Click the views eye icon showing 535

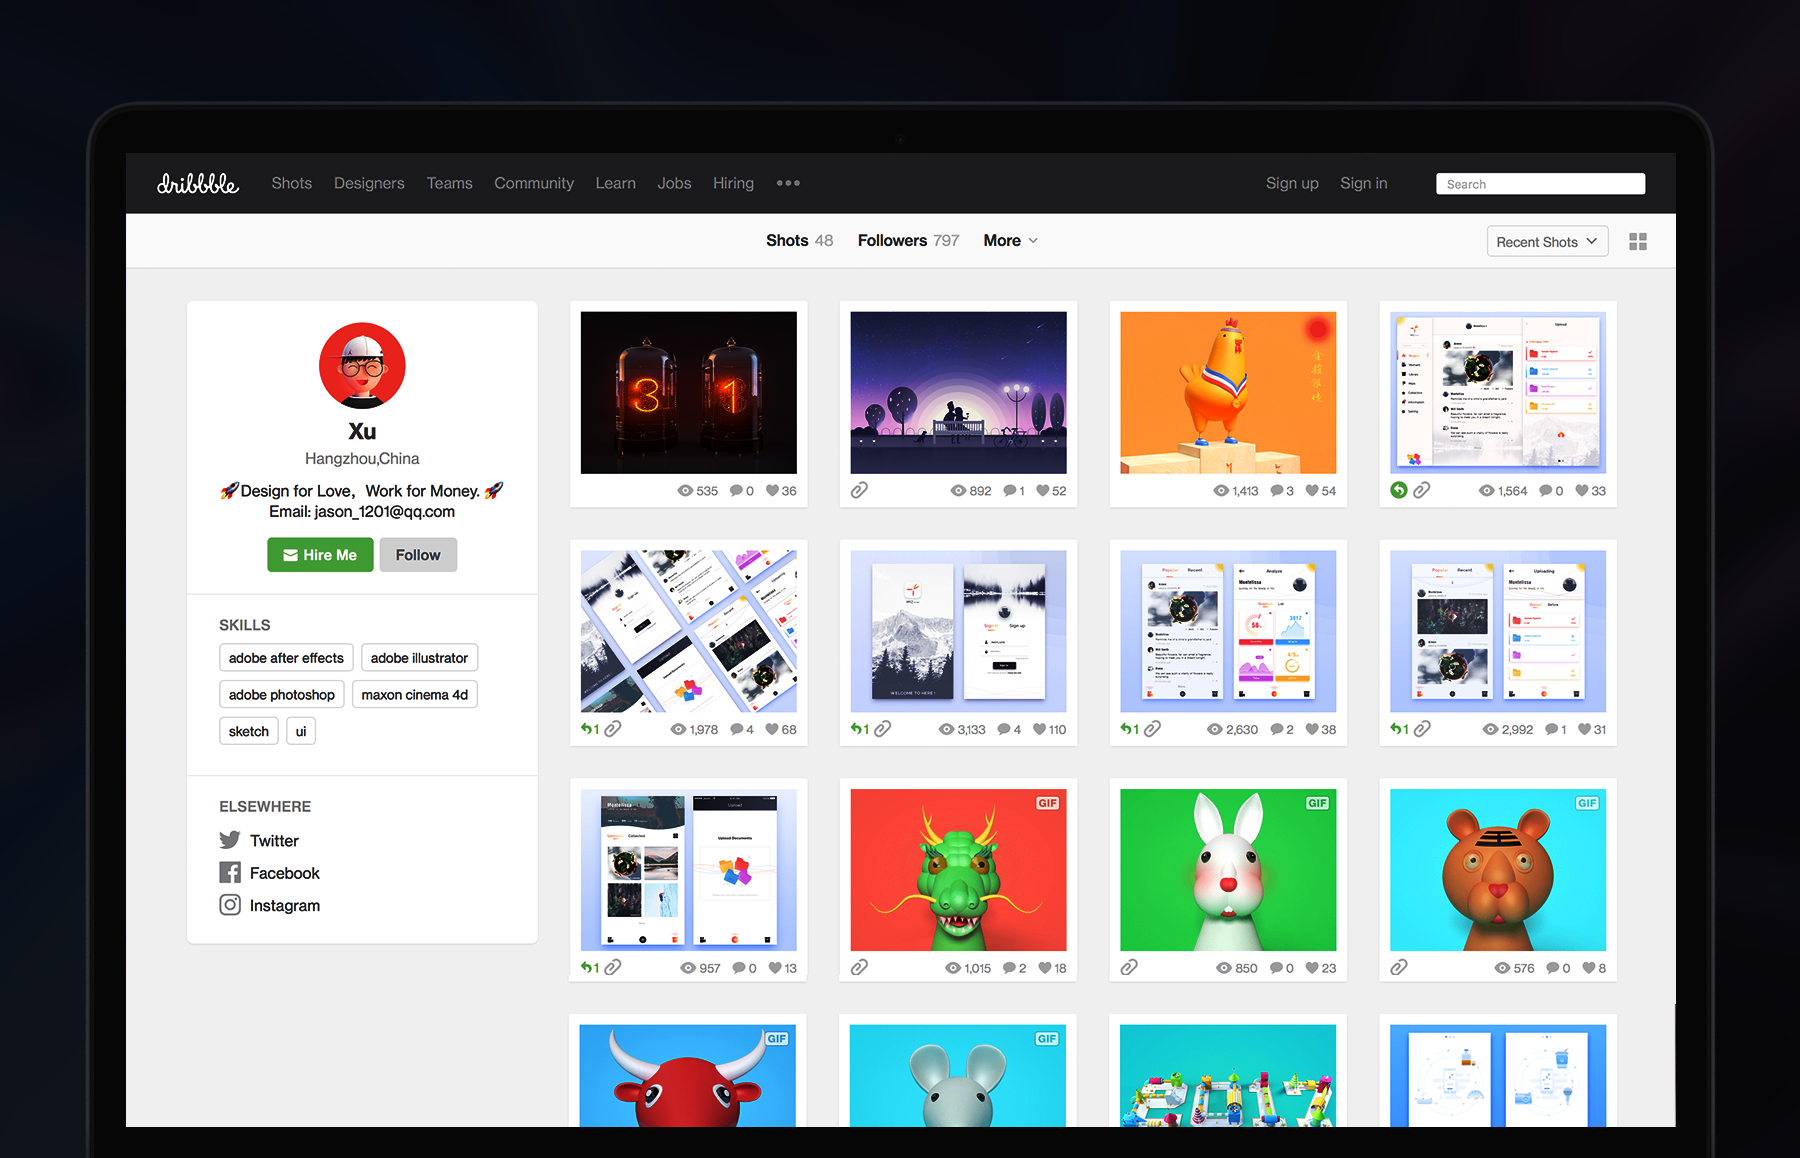685,491
